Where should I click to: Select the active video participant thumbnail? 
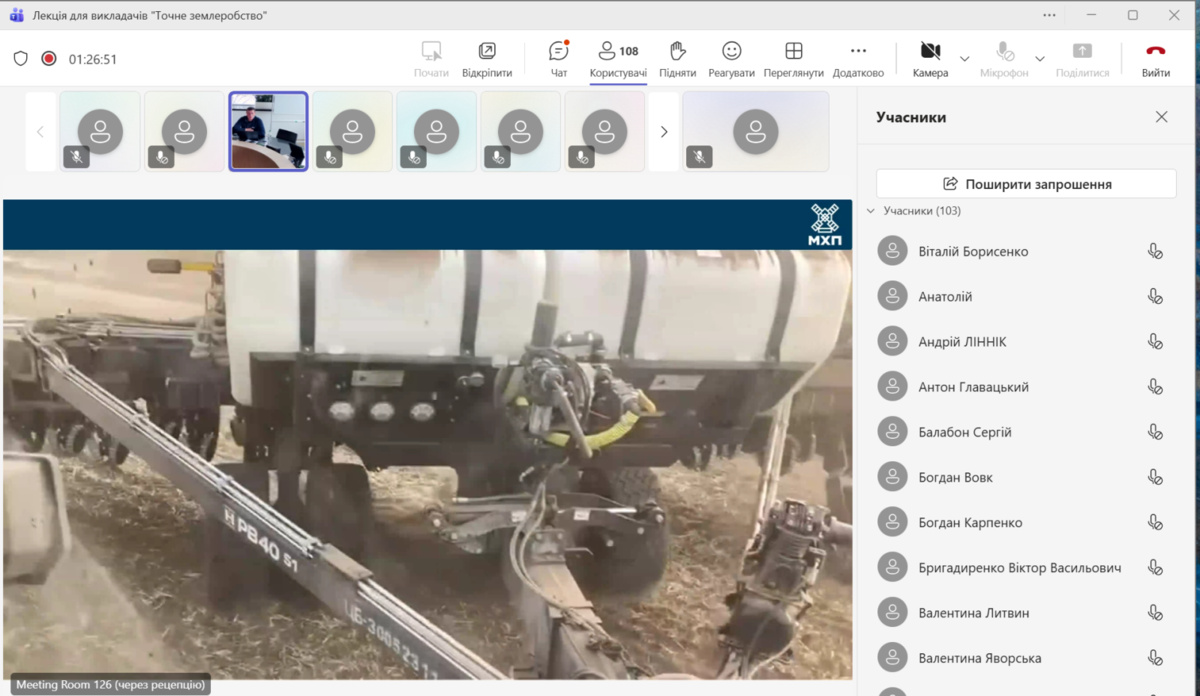point(268,132)
